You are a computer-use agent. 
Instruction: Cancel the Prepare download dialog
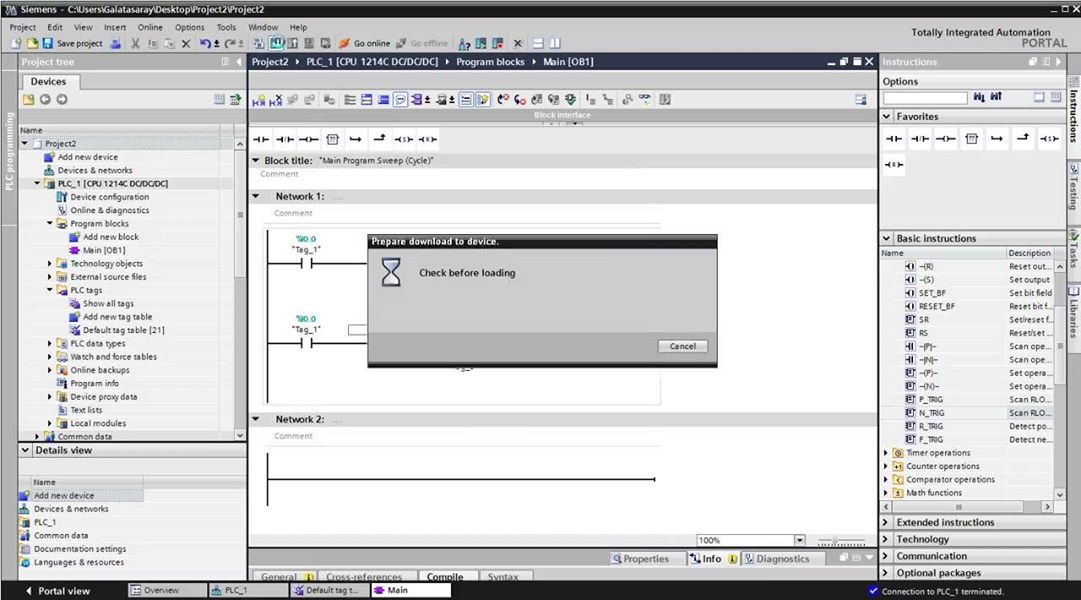[683, 346]
